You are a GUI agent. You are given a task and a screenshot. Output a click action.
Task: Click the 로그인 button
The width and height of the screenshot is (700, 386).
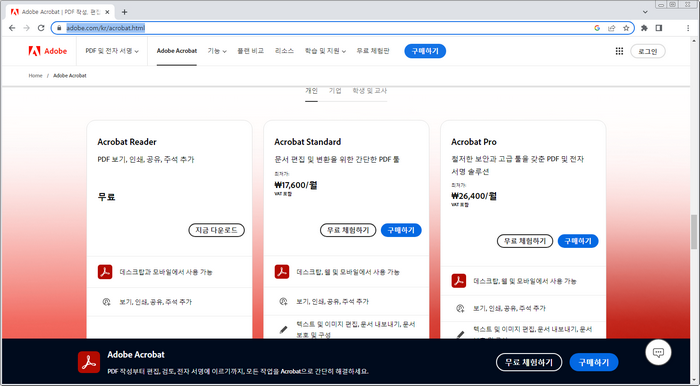tap(648, 51)
